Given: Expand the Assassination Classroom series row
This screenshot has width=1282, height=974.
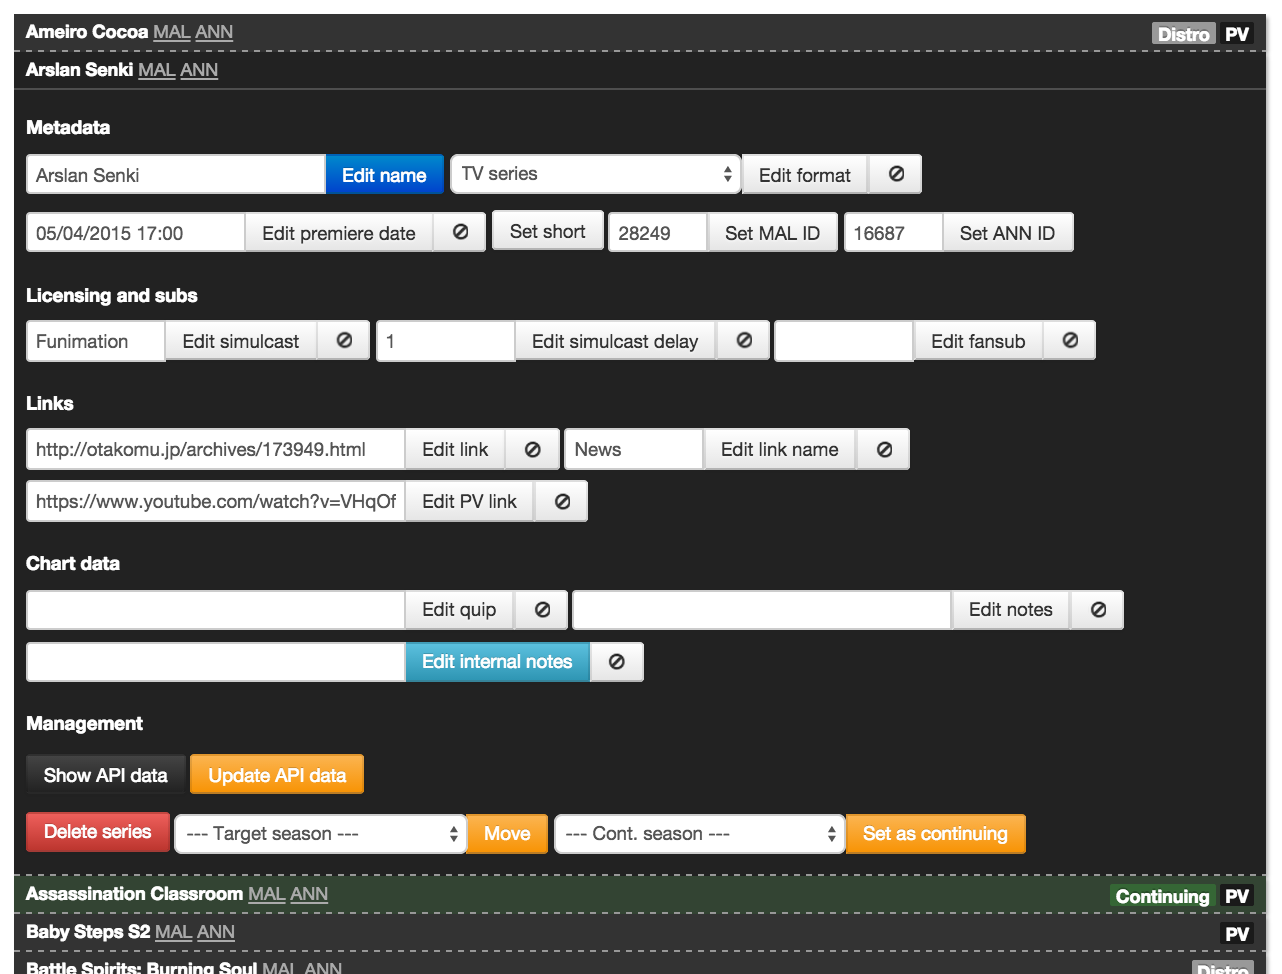Looking at the screenshot, I should (x=135, y=894).
